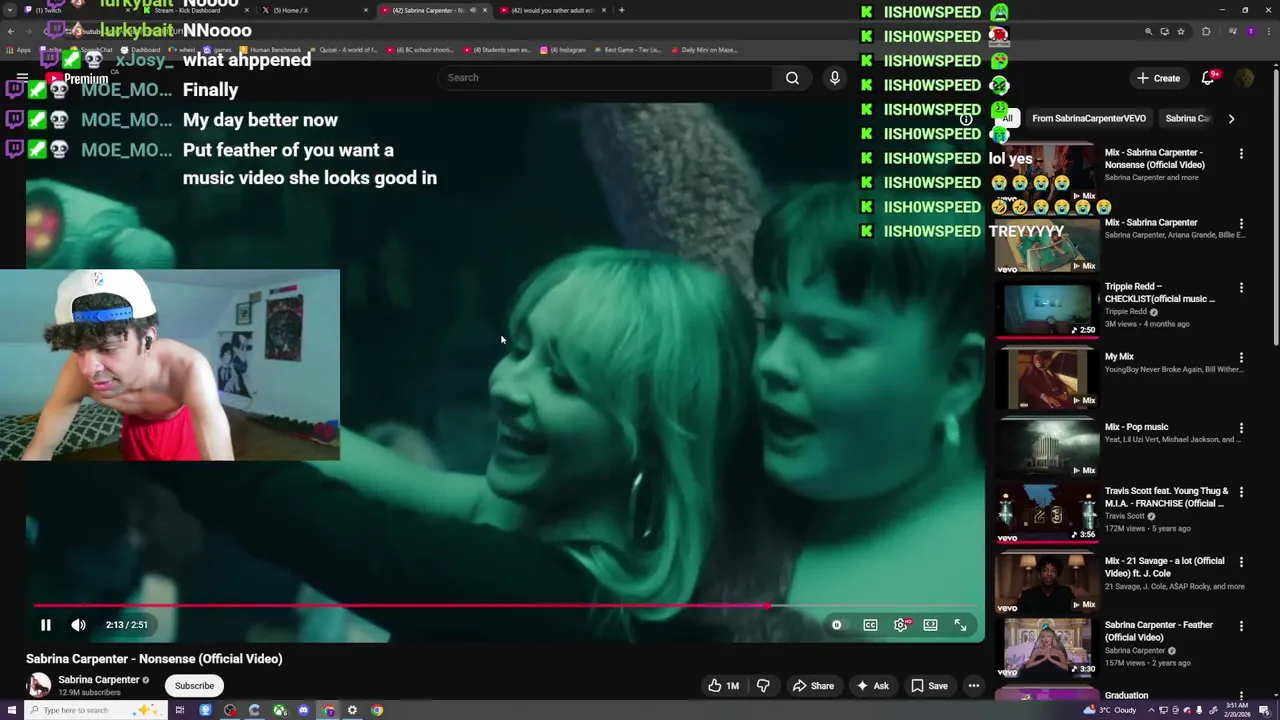Open the account avatar menu
The height and width of the screenshot is (720, 1280).
tap(1244, 78)
